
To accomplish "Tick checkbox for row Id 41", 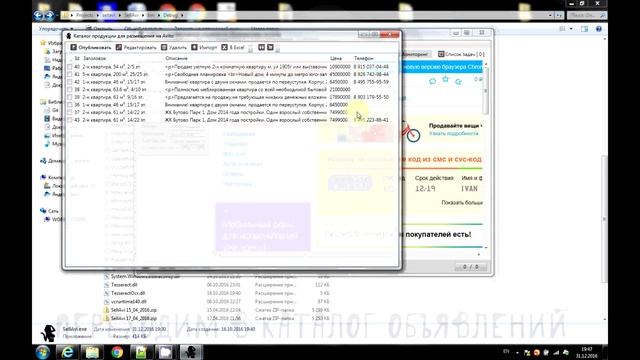I will (70, 74).
